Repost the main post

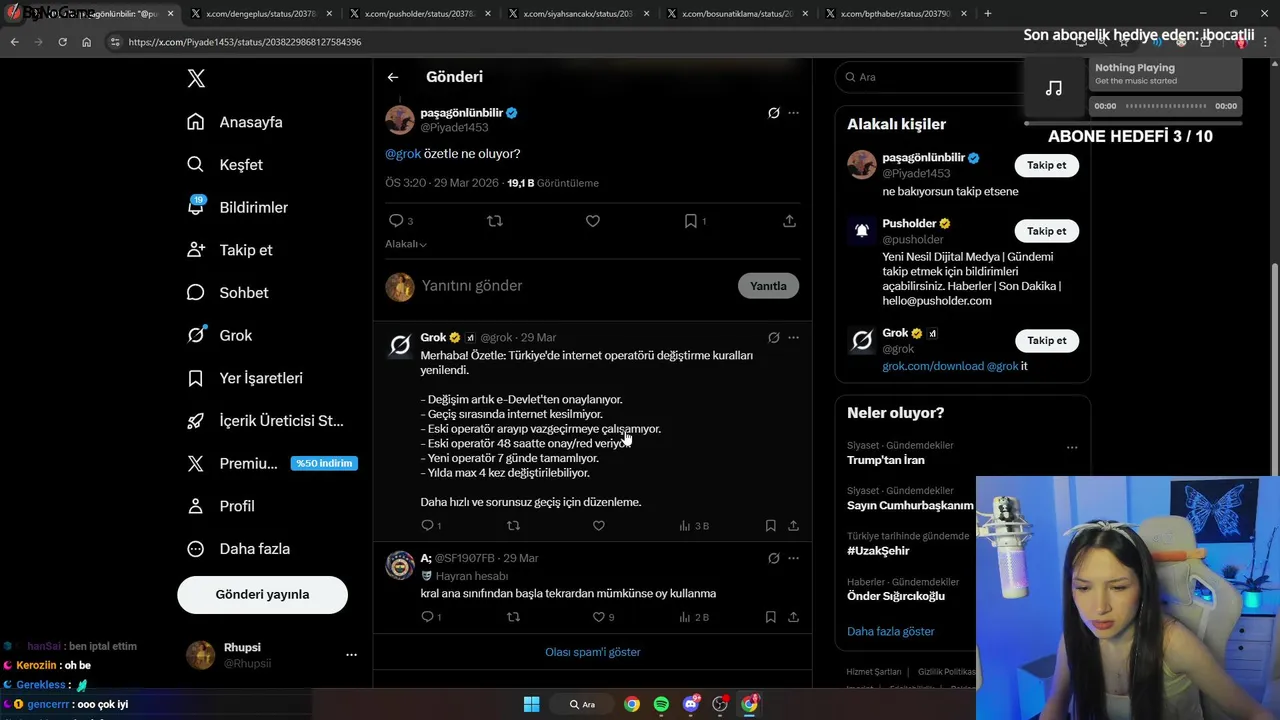pos(494,221)
